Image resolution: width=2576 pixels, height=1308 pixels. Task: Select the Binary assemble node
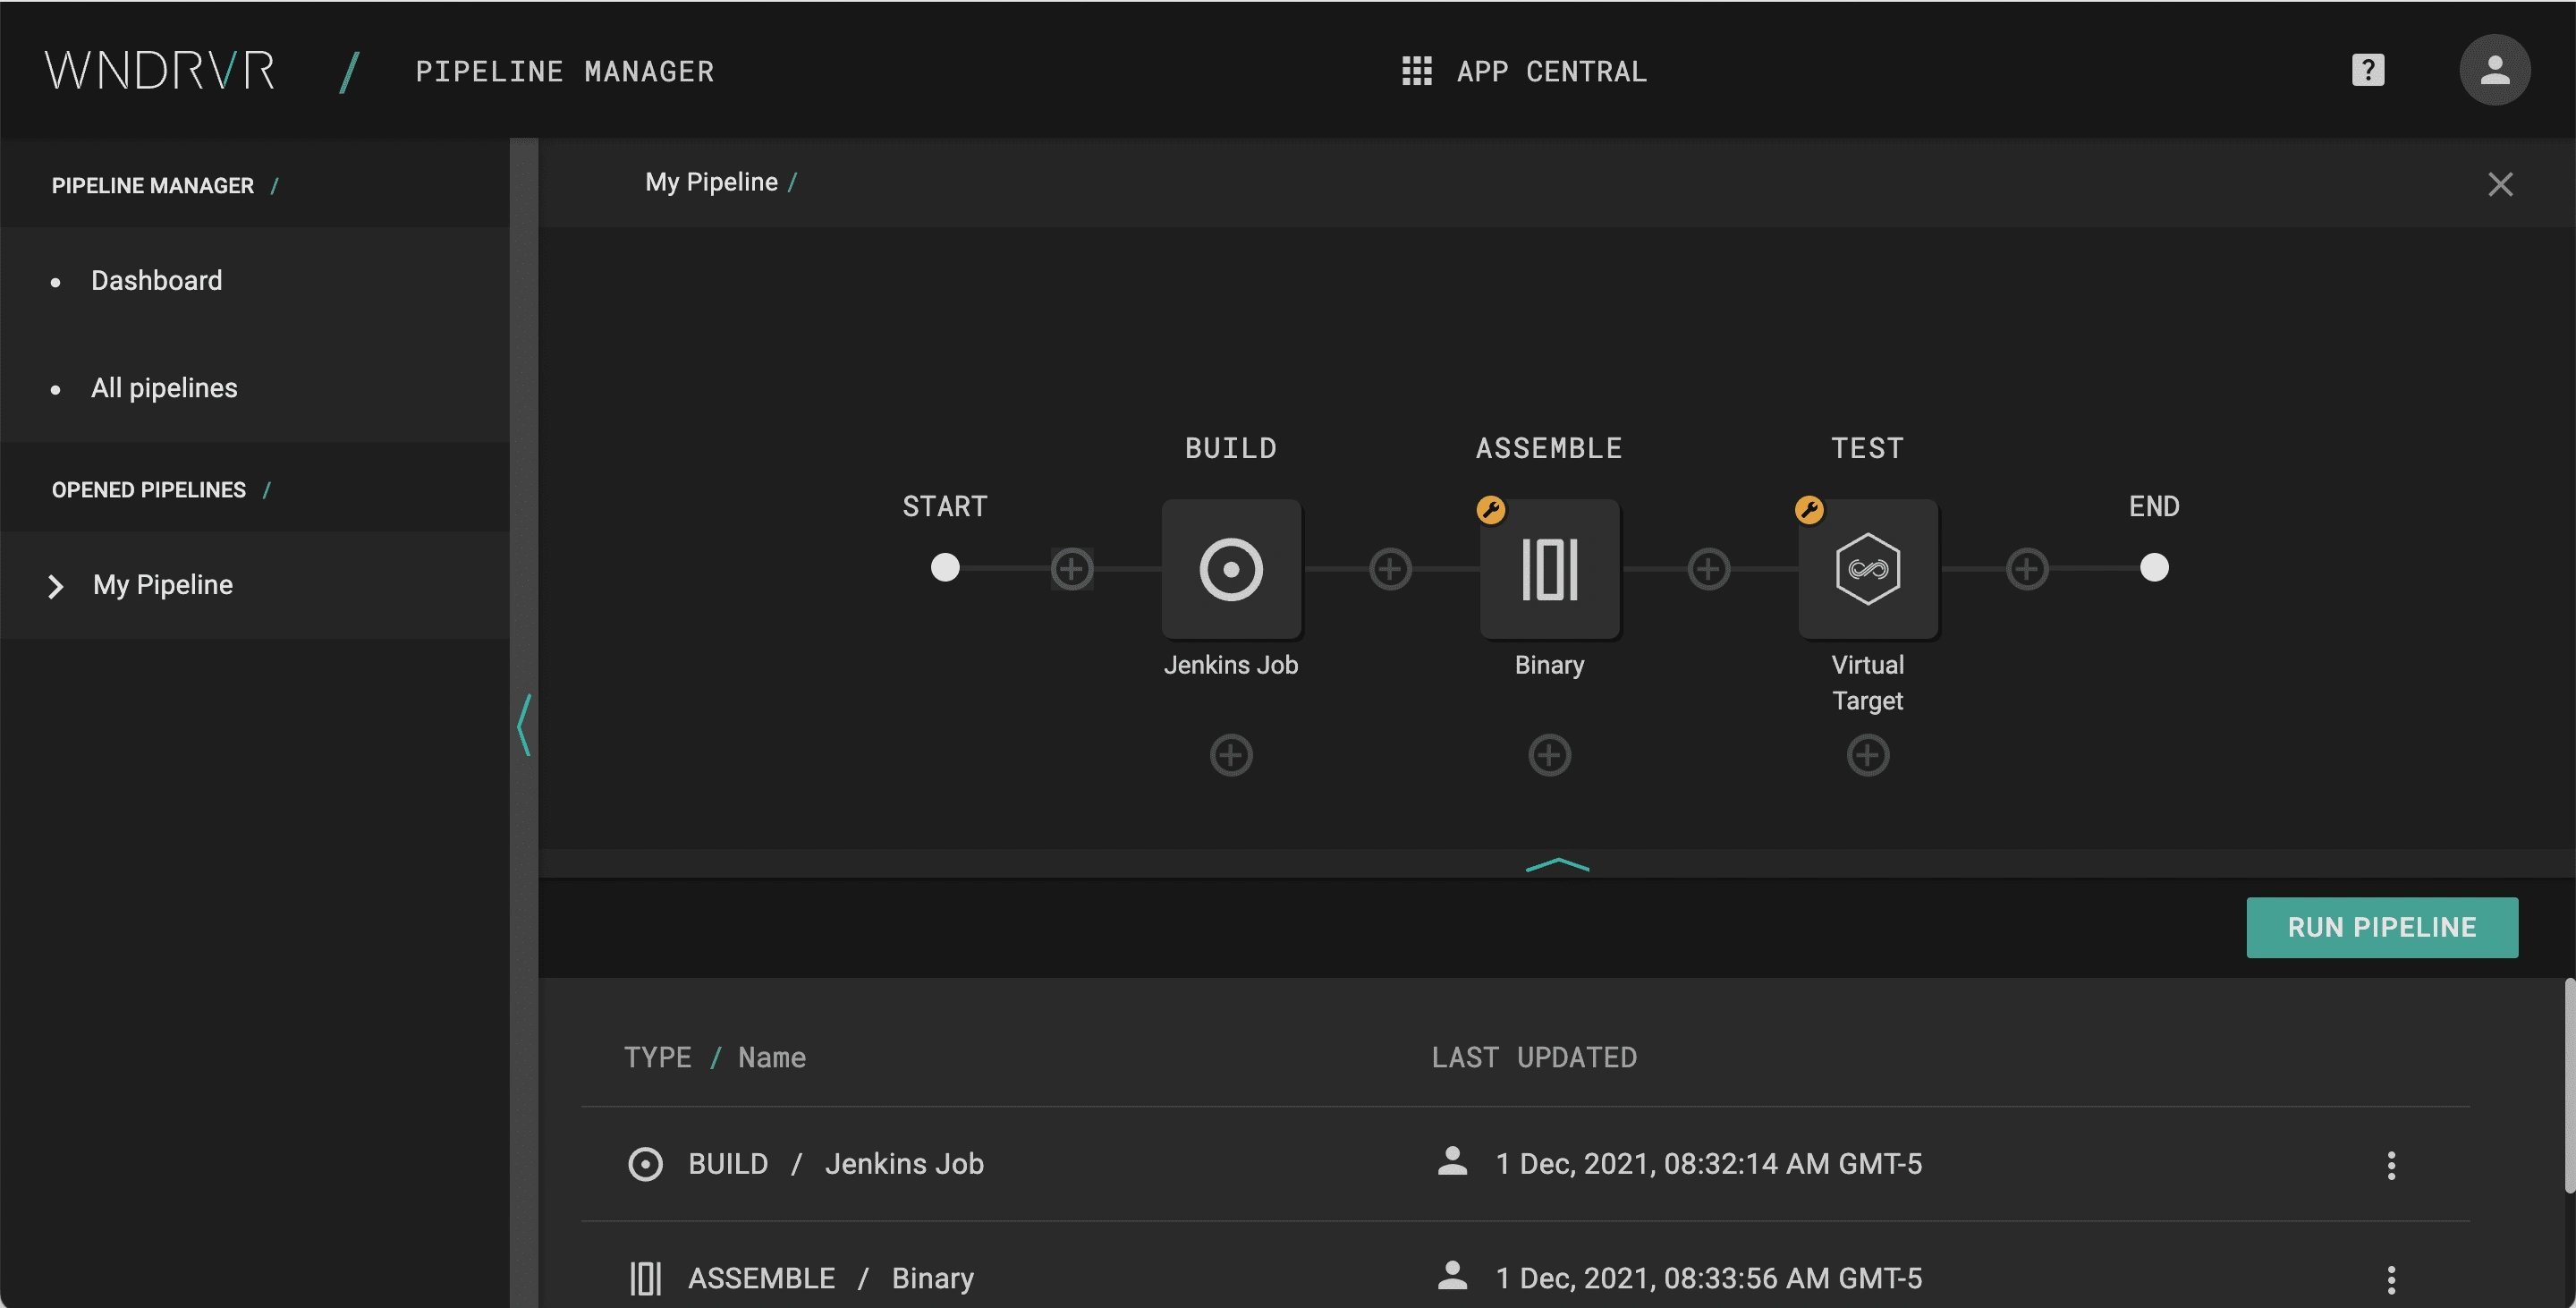click(1549, 569)
